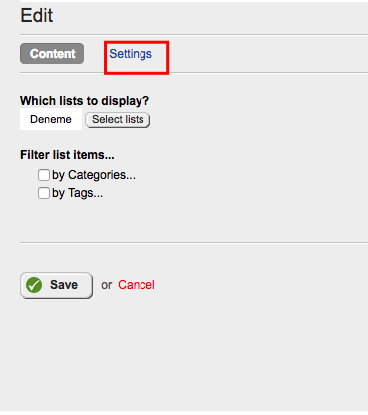Click the Edit page title

[37, 16]
